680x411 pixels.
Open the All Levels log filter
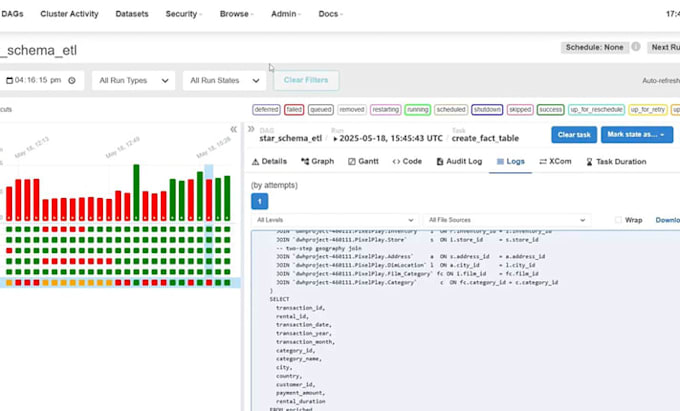[335, 220]
